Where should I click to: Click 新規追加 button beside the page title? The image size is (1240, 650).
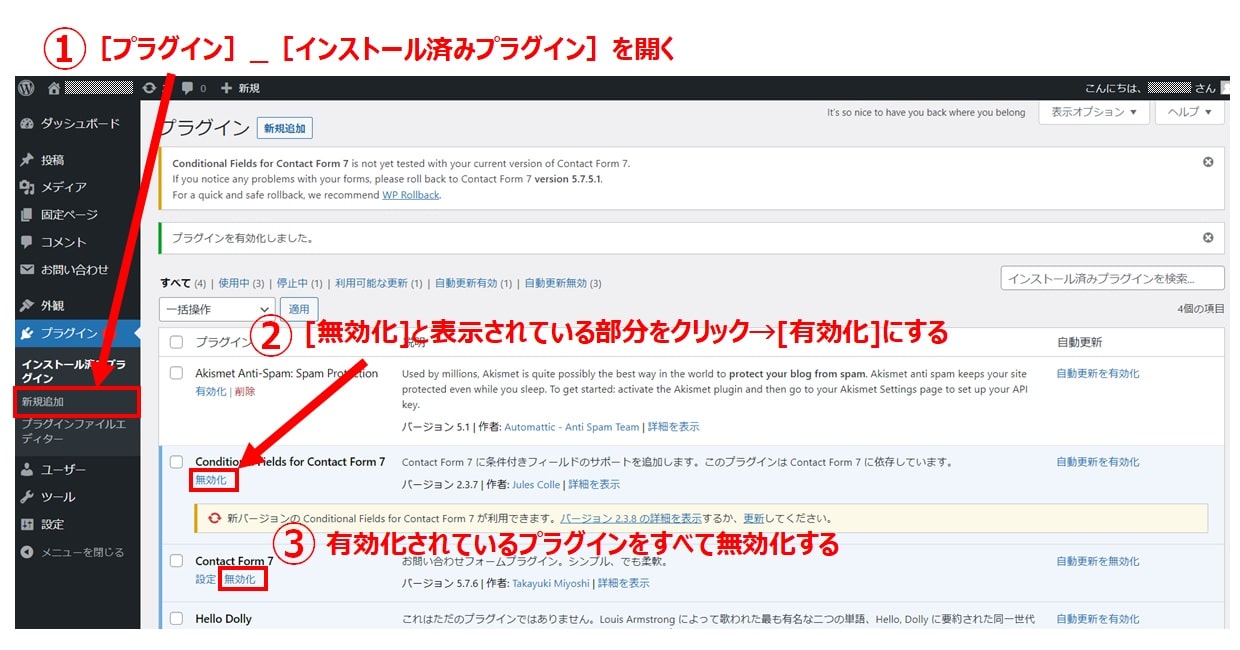click(285, 128)
